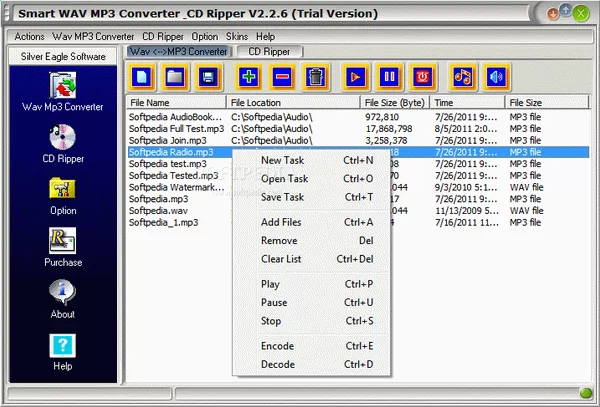The height and width of the screenshot is (407, 600).
Task: Click the speaker Decode icon
Action: [495, 76]
